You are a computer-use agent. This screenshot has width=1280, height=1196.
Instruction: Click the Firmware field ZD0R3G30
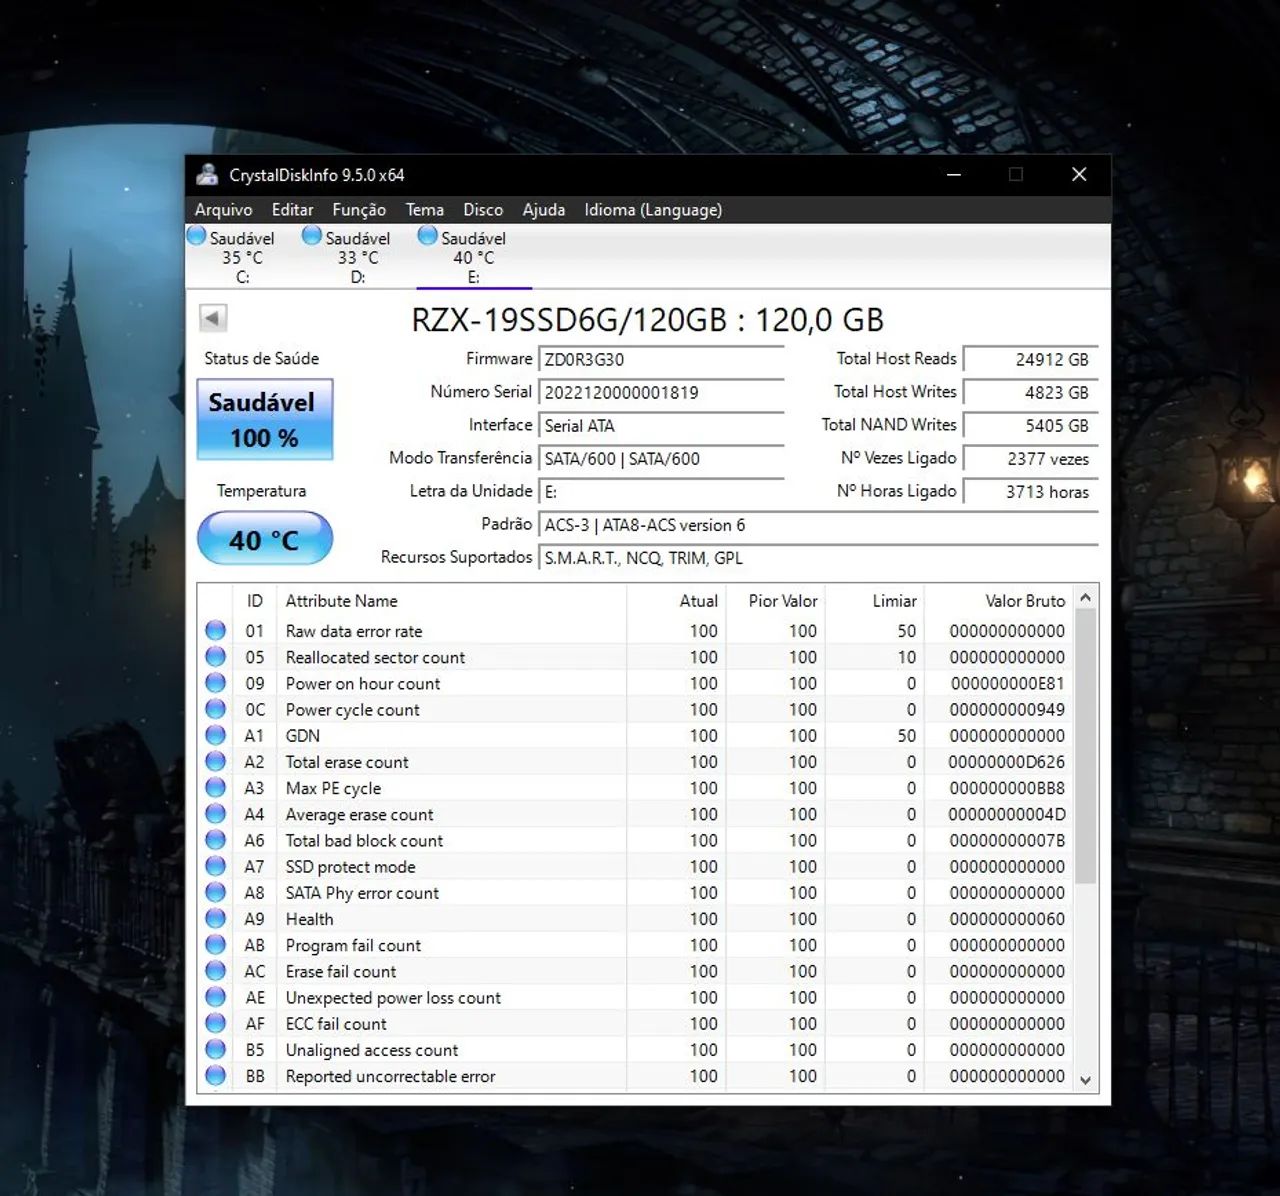point(661,359)
